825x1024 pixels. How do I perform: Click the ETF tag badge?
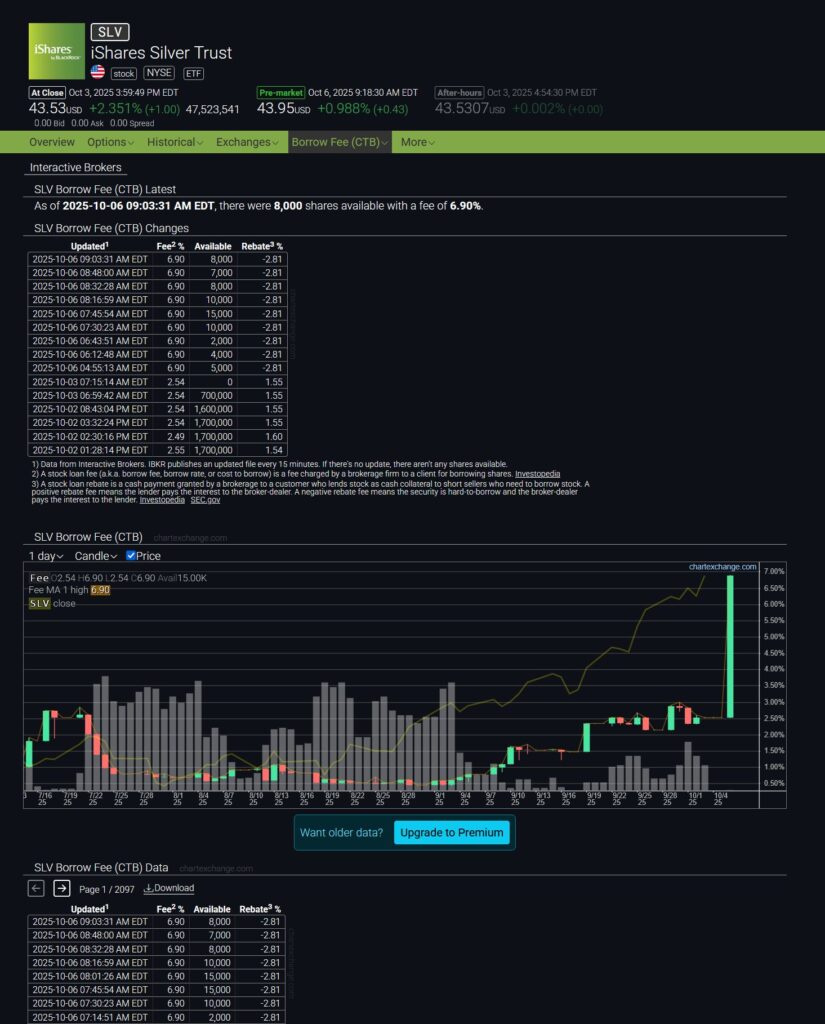click(193, 73)
